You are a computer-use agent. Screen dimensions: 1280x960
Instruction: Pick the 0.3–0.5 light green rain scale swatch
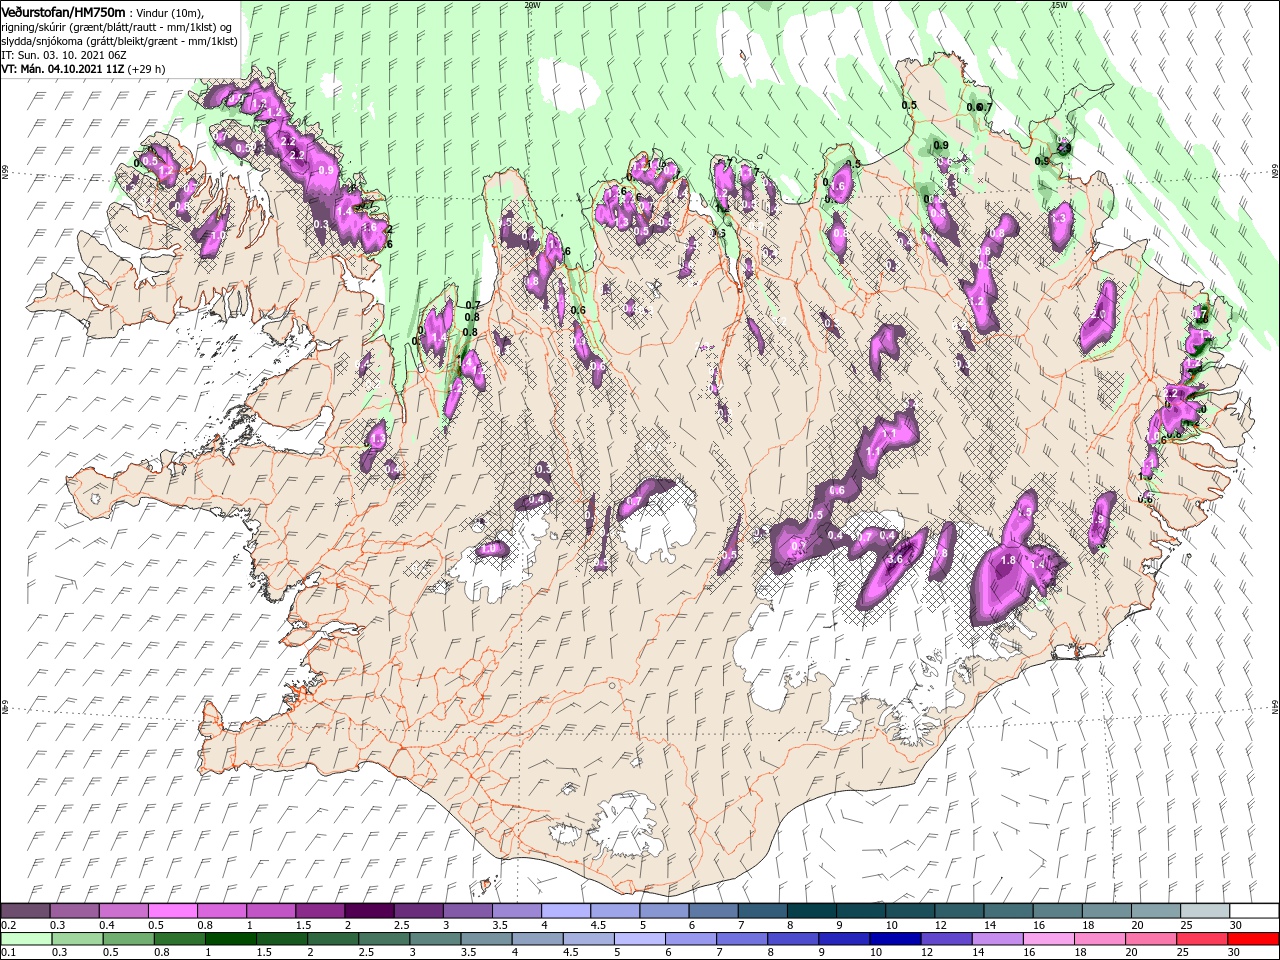pos(77,938)
